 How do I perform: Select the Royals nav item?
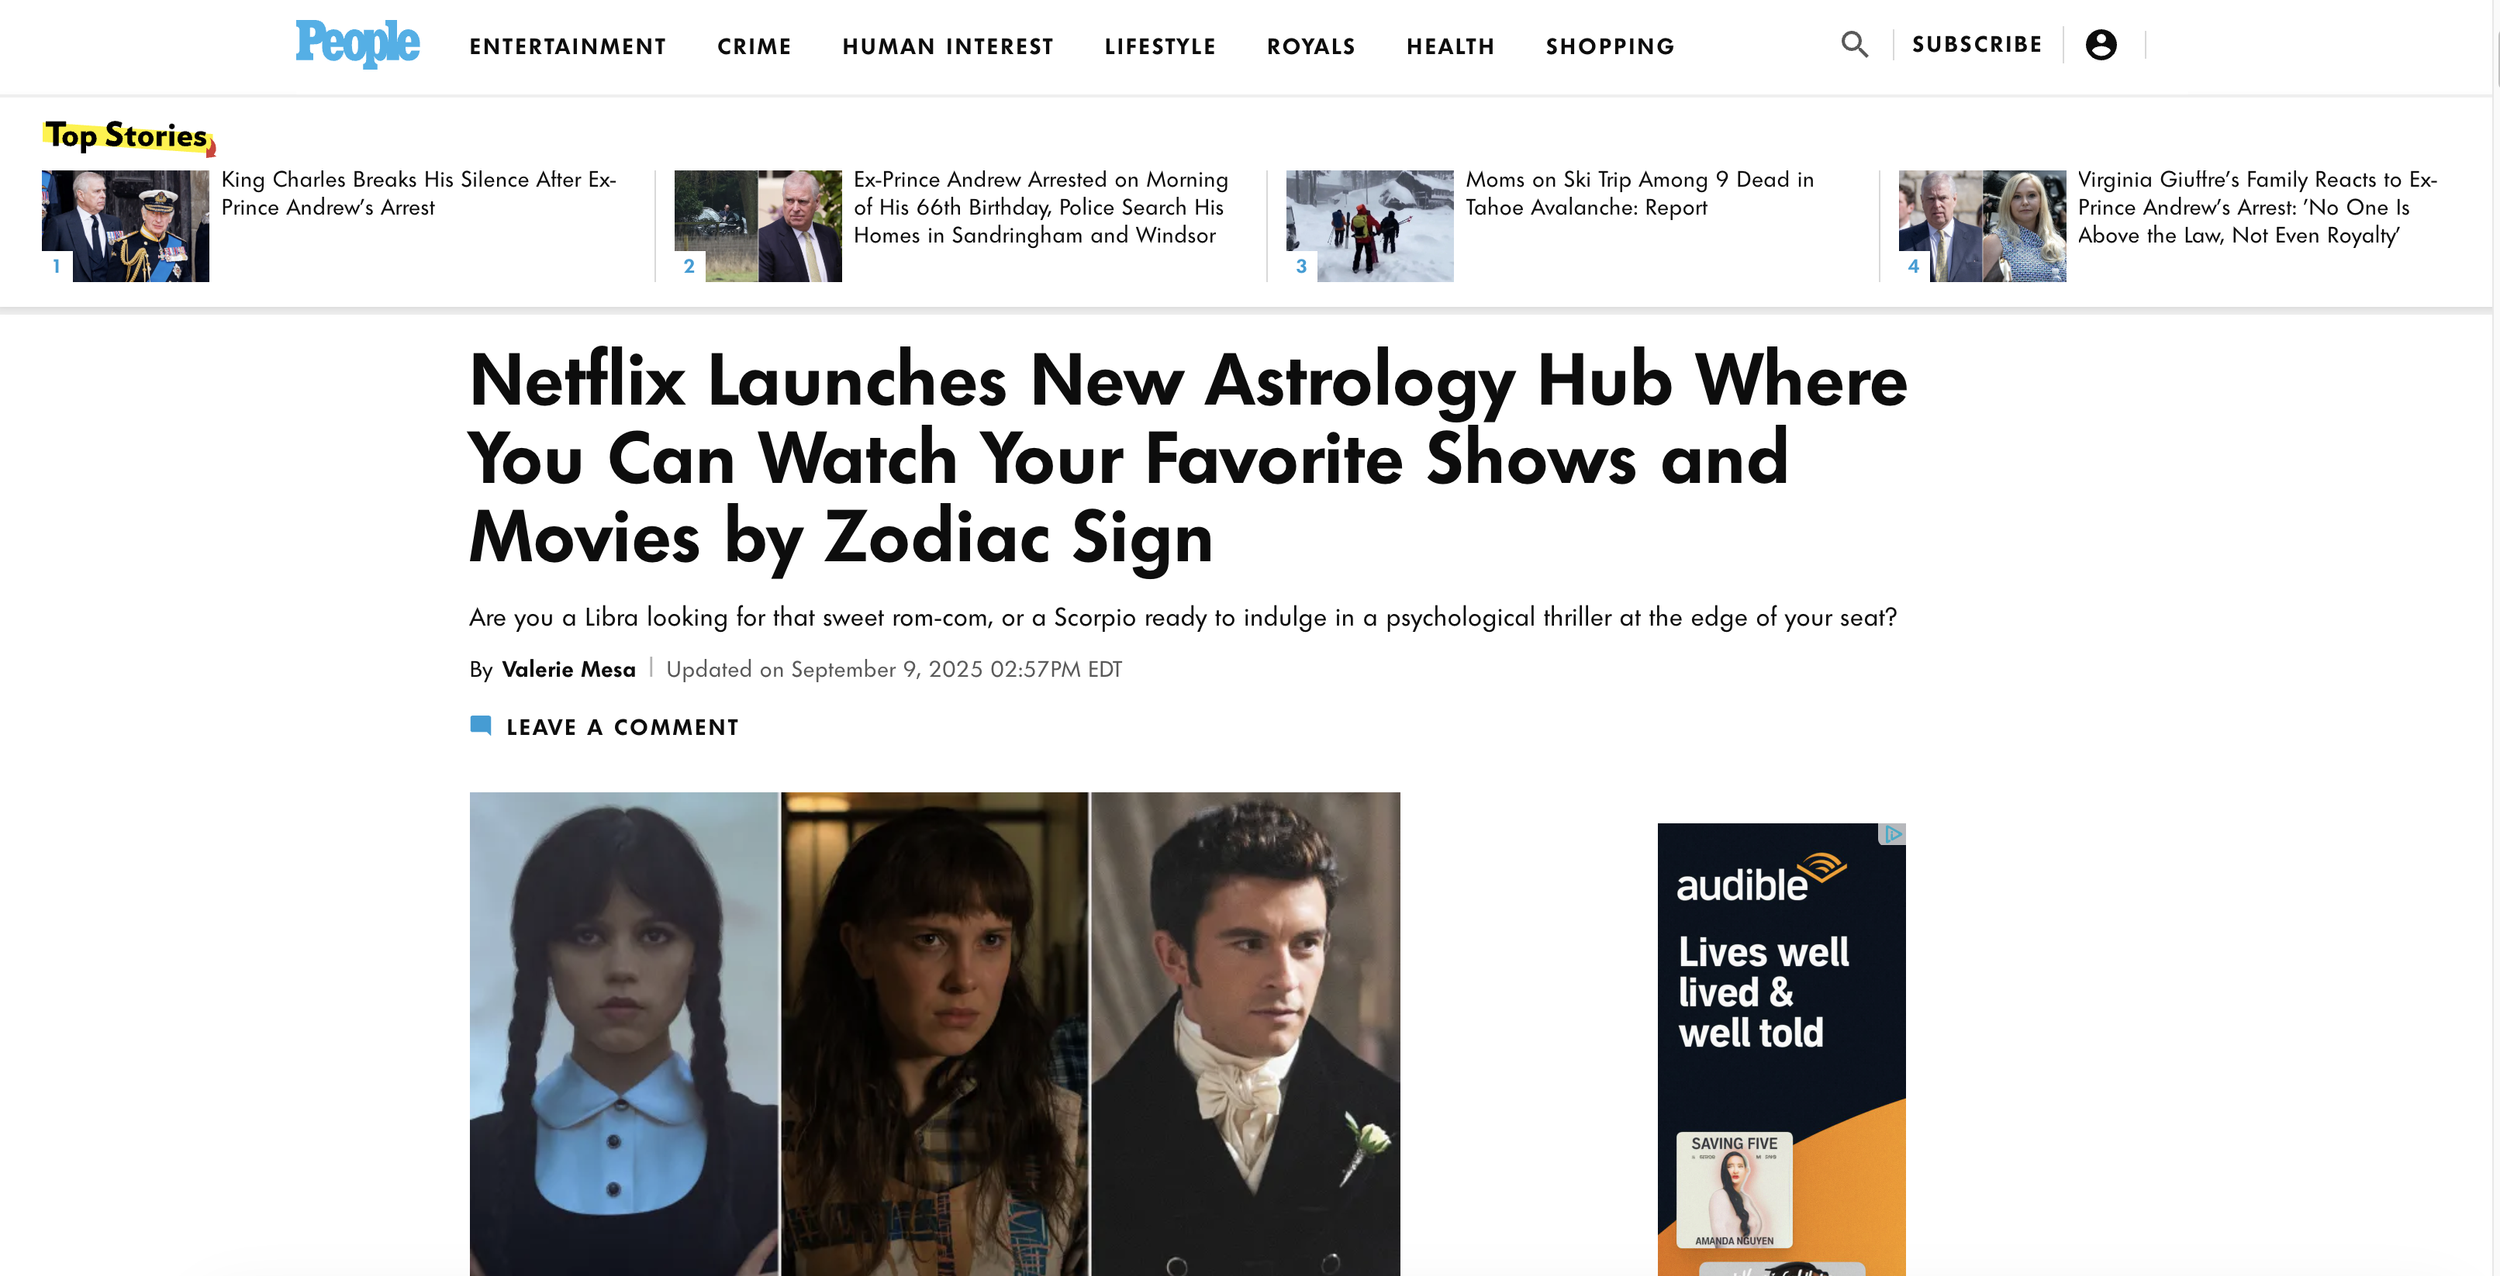pyautogui.click(x=1311, y=47)
